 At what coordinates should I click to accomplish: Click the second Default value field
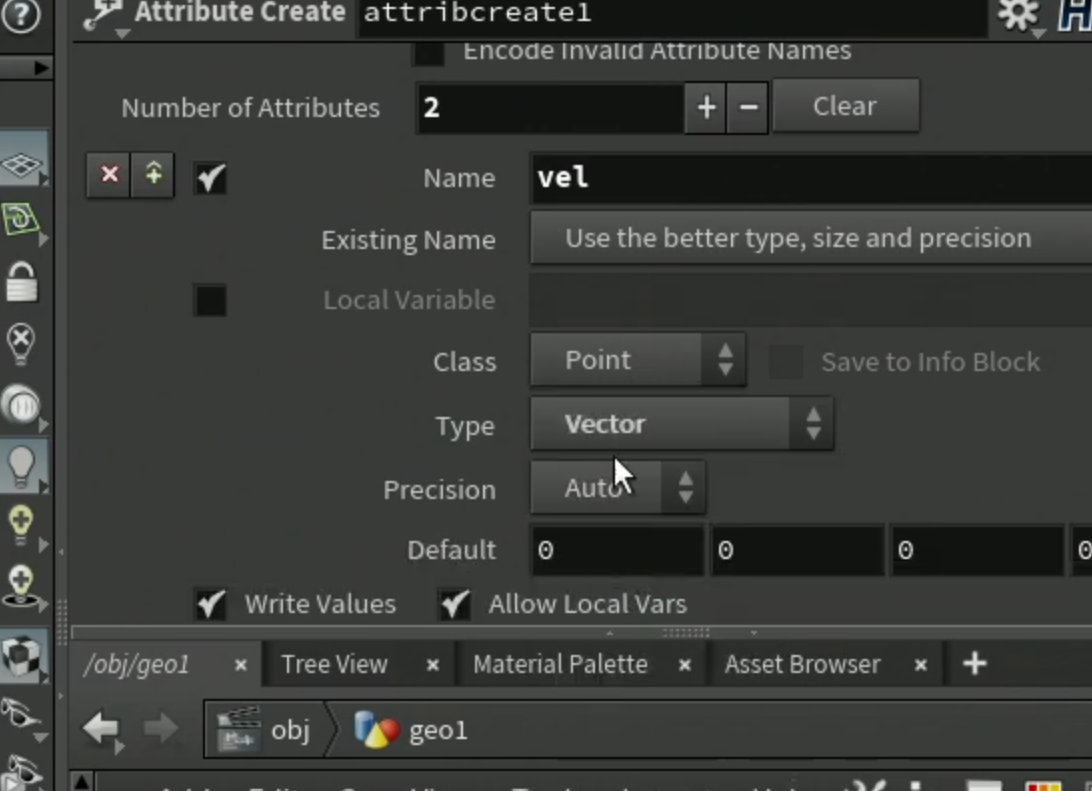(797, 551)
